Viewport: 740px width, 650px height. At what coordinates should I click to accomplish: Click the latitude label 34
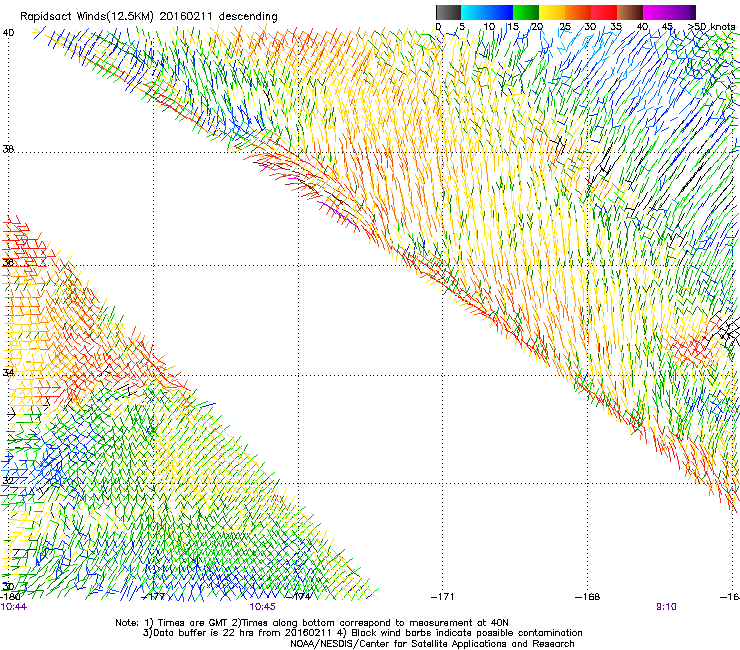8,372
